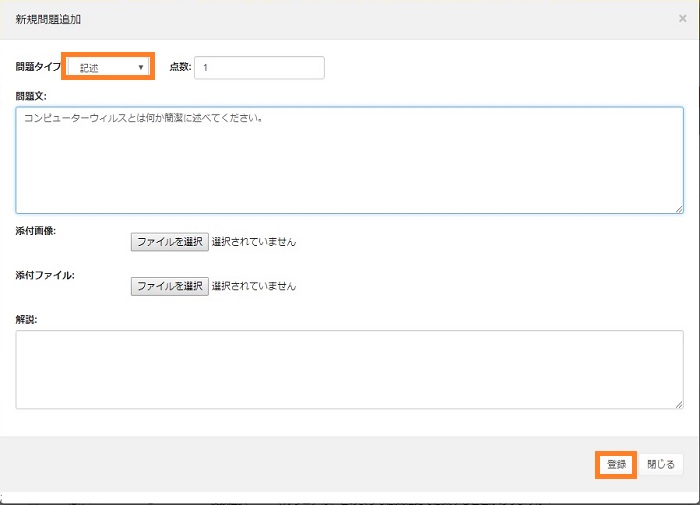Open the 問題タイプ dropdown showing 記述
The width and height of the screenshot is (700, 505).
[x=109, y=68]
